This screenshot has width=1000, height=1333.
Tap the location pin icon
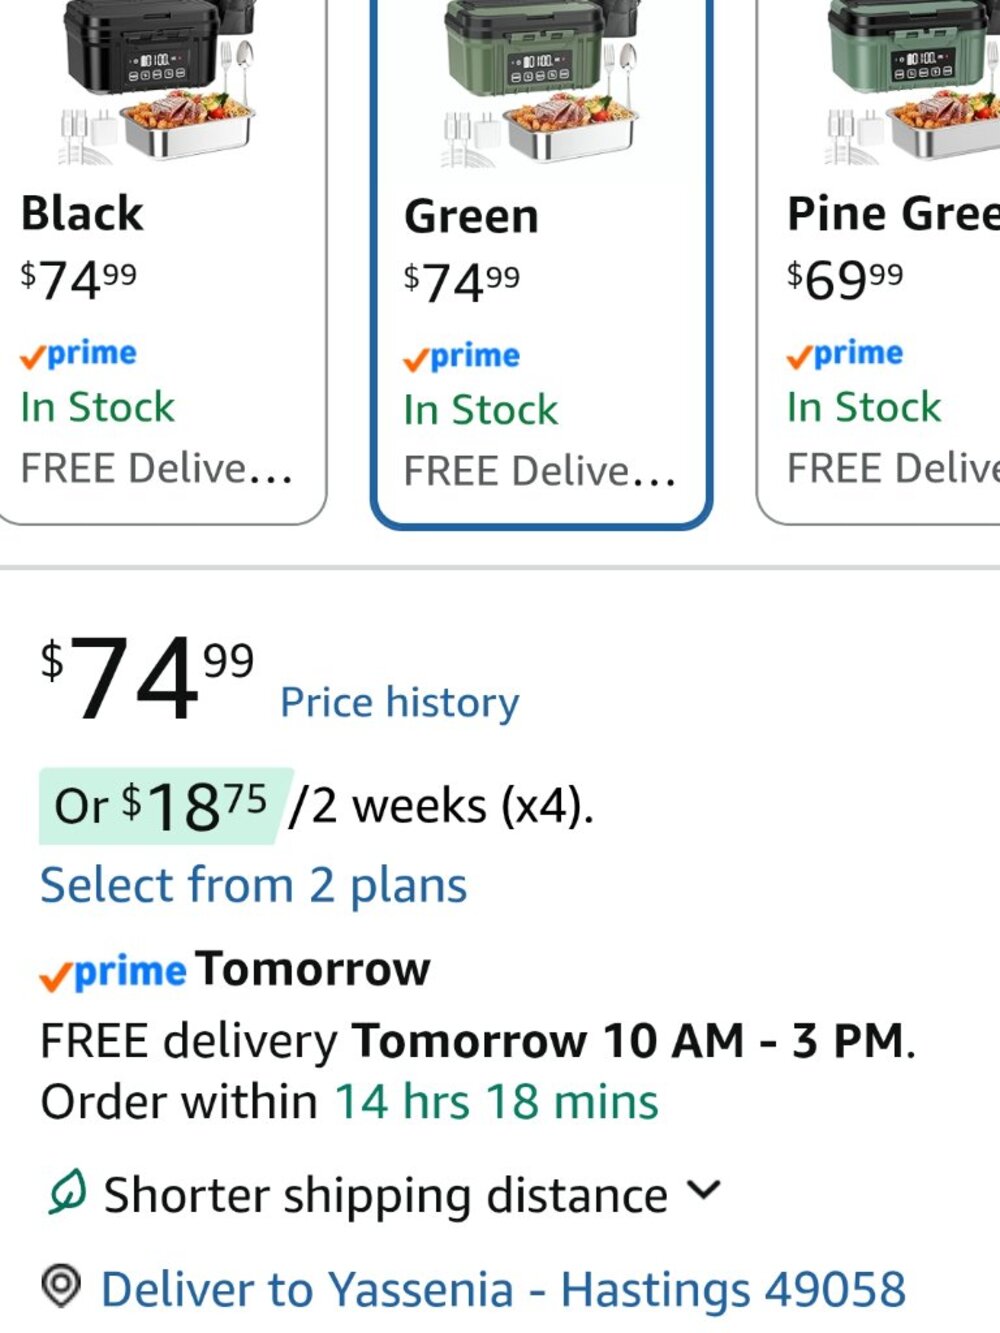click(61, 1285)
